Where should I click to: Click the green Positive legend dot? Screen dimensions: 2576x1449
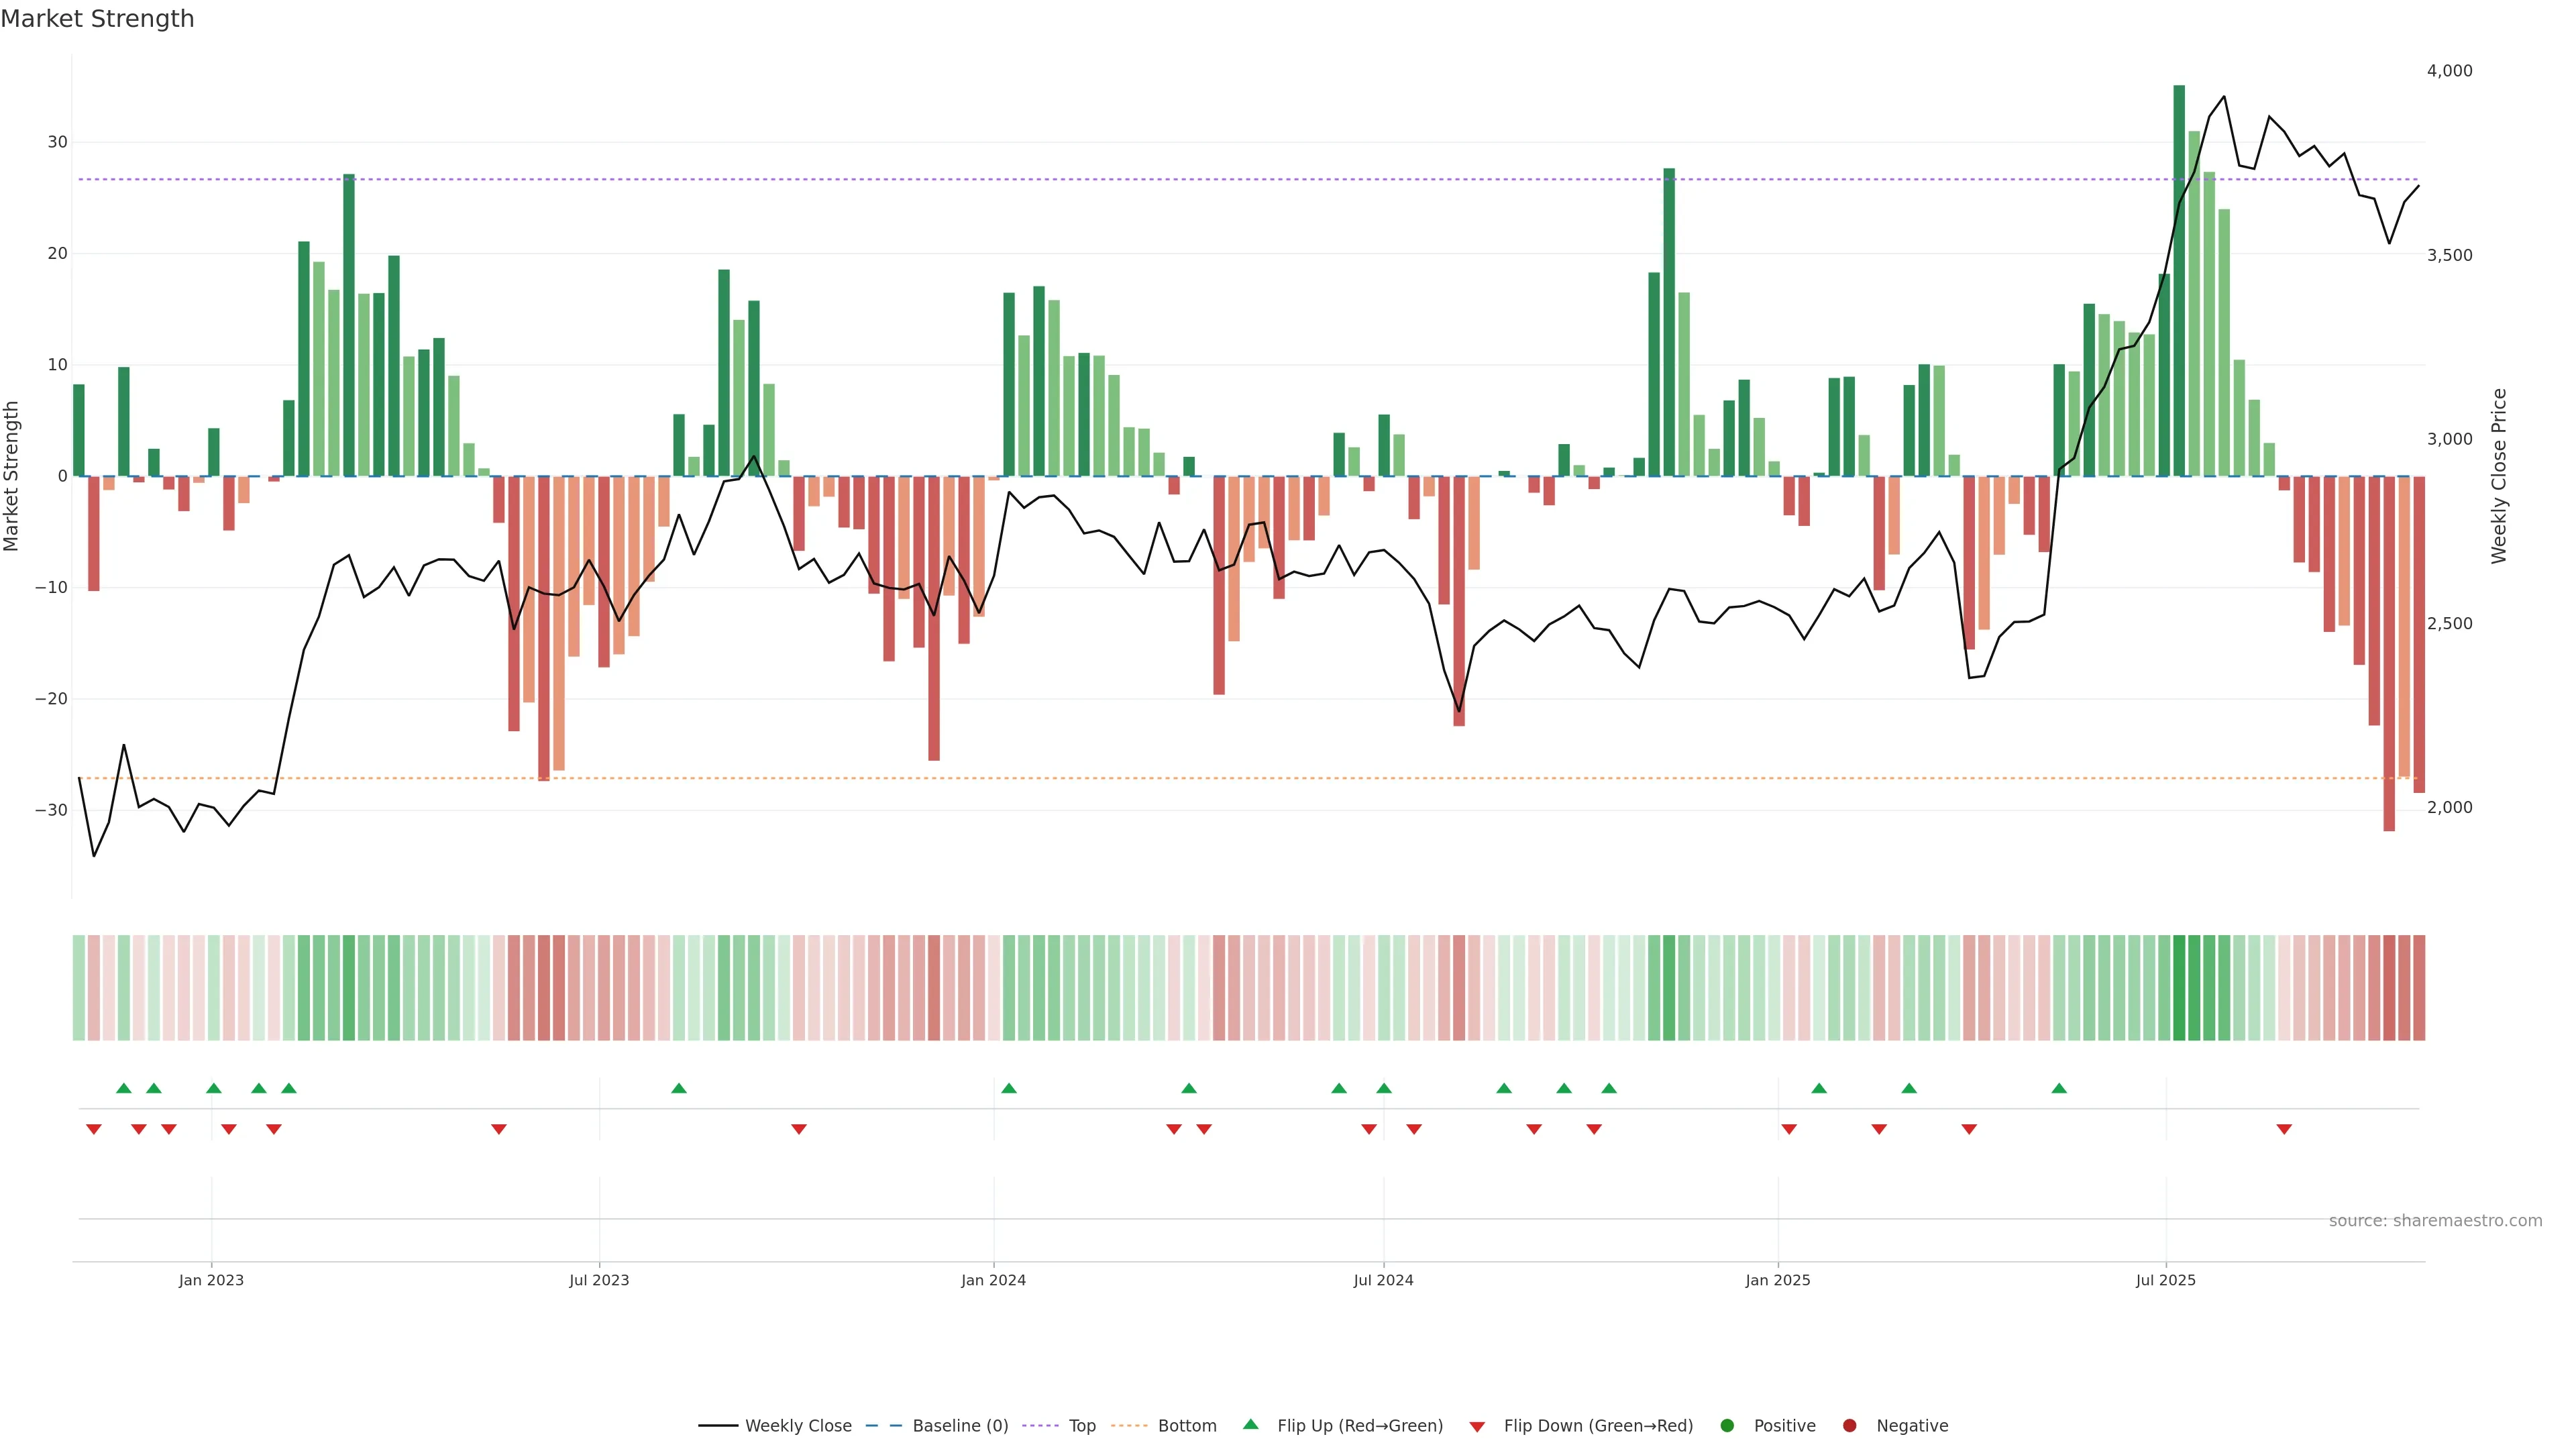coord(1727,1426)
